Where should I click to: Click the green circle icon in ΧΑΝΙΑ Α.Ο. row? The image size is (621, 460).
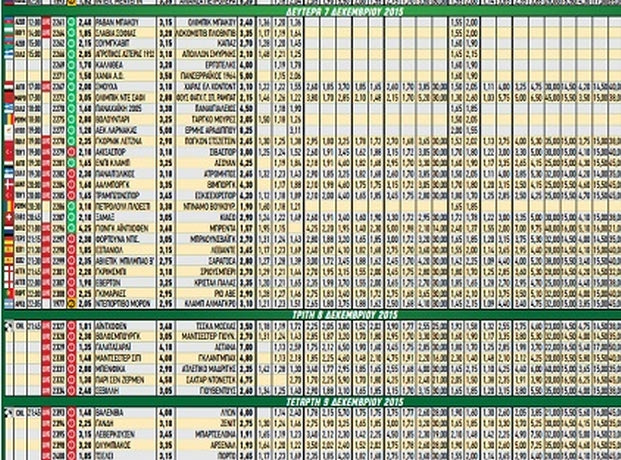click(71, 76)
